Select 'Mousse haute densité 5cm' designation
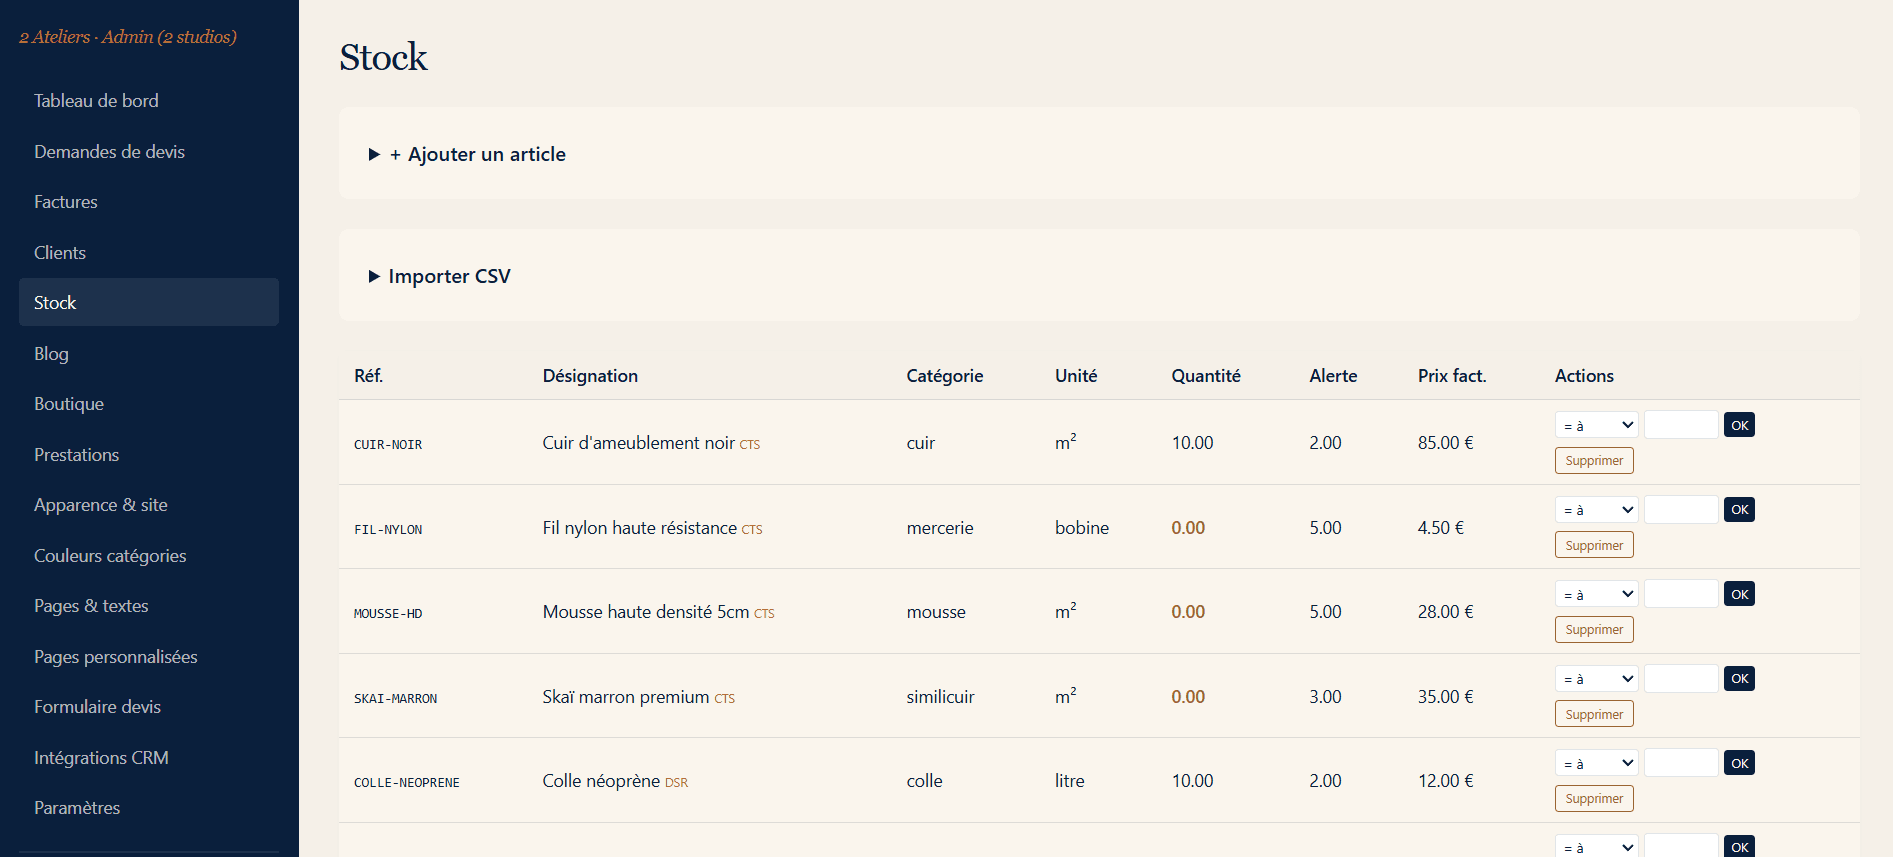Viewport: 1893px width, 857px height. point(646,612)
